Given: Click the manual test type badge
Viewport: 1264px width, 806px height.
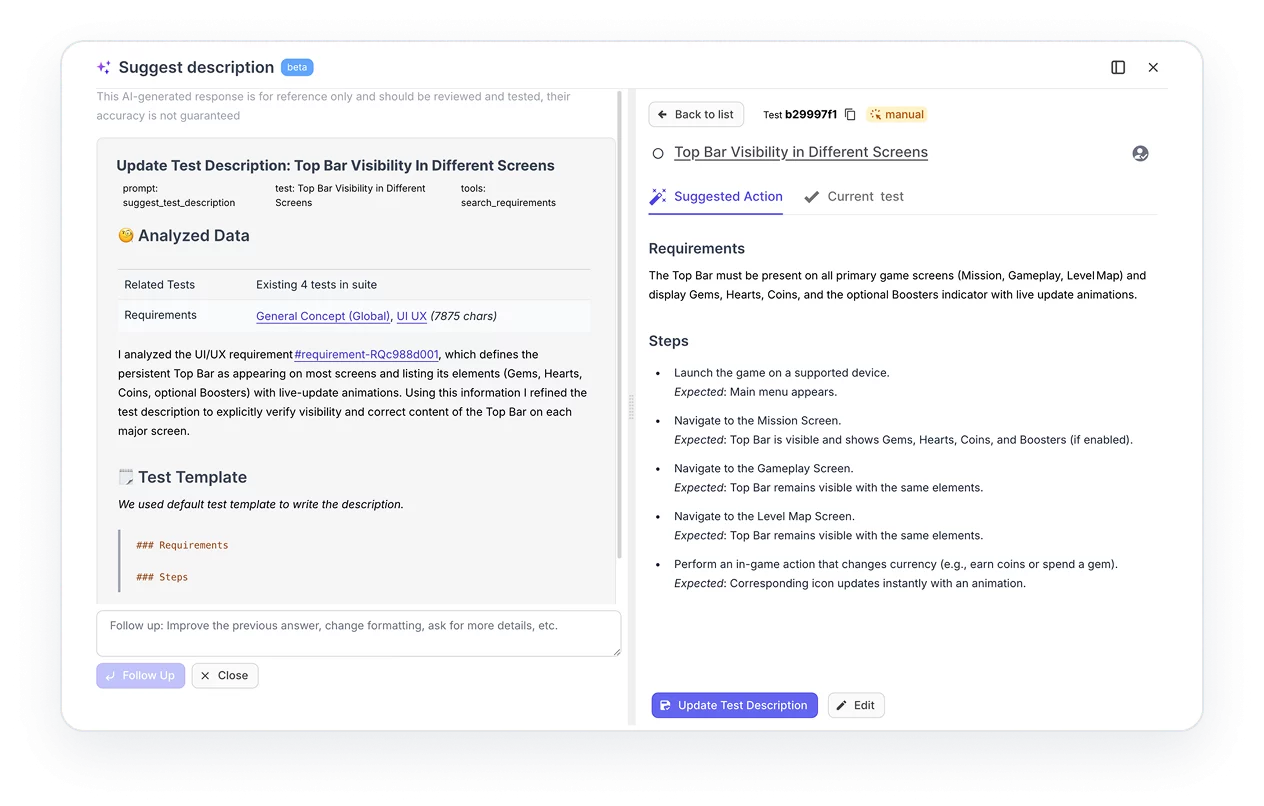Looking at the screenshot, I should click(x=897, y=115).
